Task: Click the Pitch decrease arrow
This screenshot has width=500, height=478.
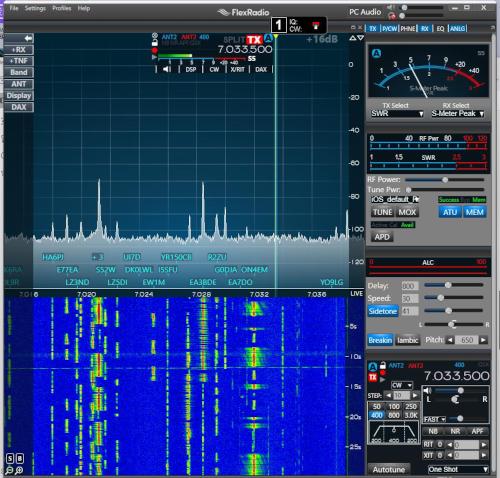Action: 450,340
